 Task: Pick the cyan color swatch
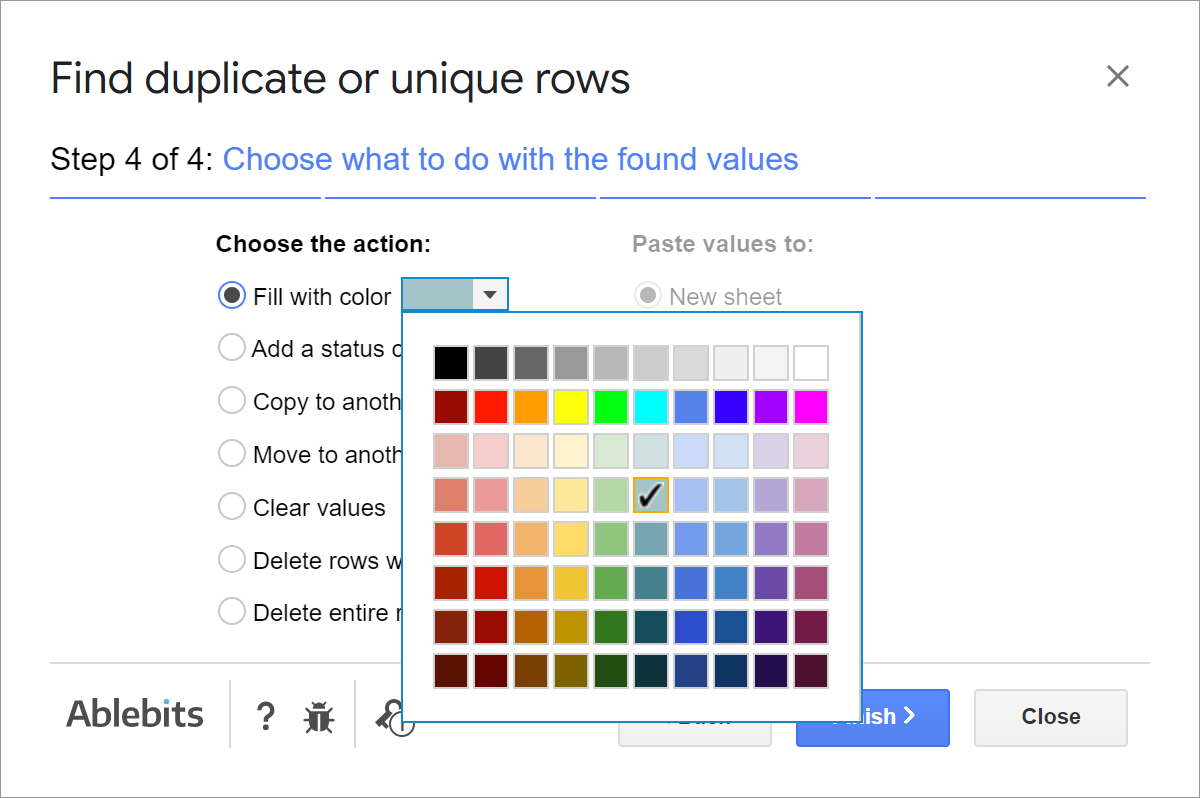pos(651,406)
